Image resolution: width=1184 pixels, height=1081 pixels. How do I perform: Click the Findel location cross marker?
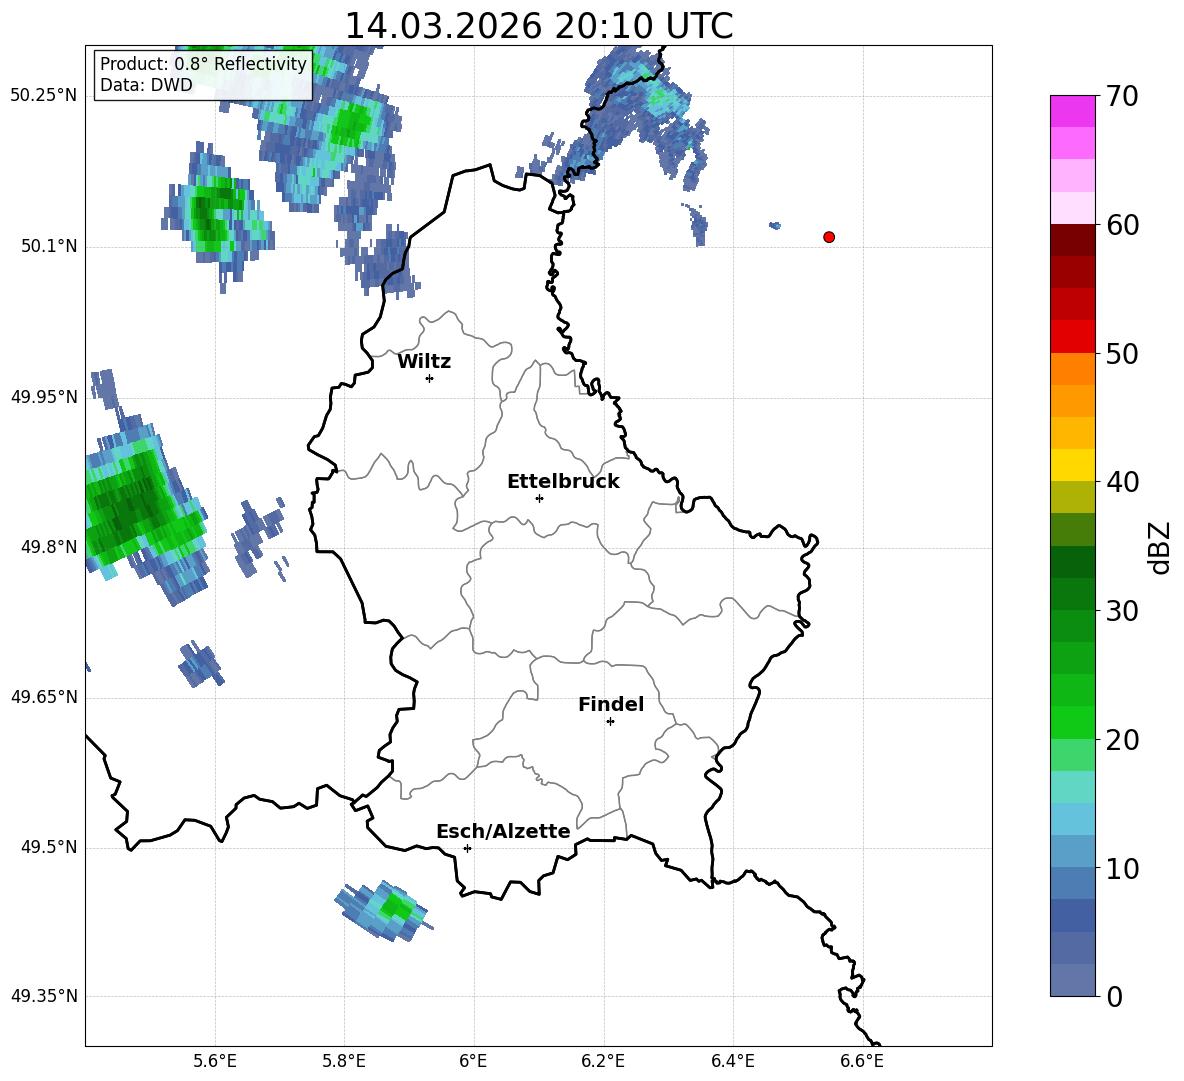coord(610,722)
